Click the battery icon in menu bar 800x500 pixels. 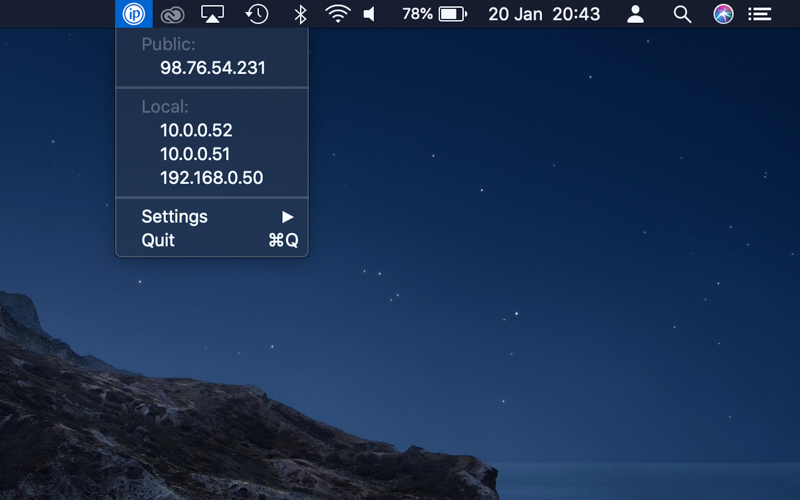click(x=453, y=14)
